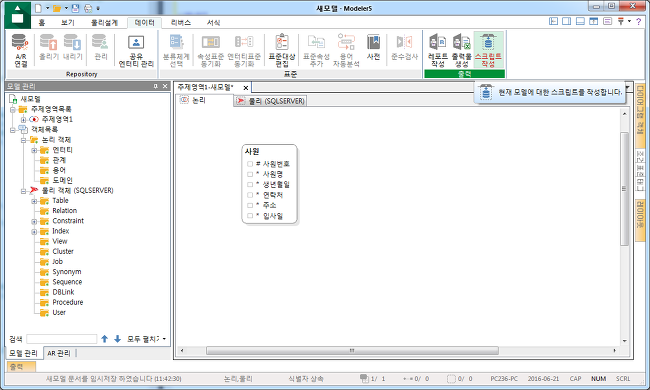
Task: Expand the Constraint folder node
Action: pos(34,221)
